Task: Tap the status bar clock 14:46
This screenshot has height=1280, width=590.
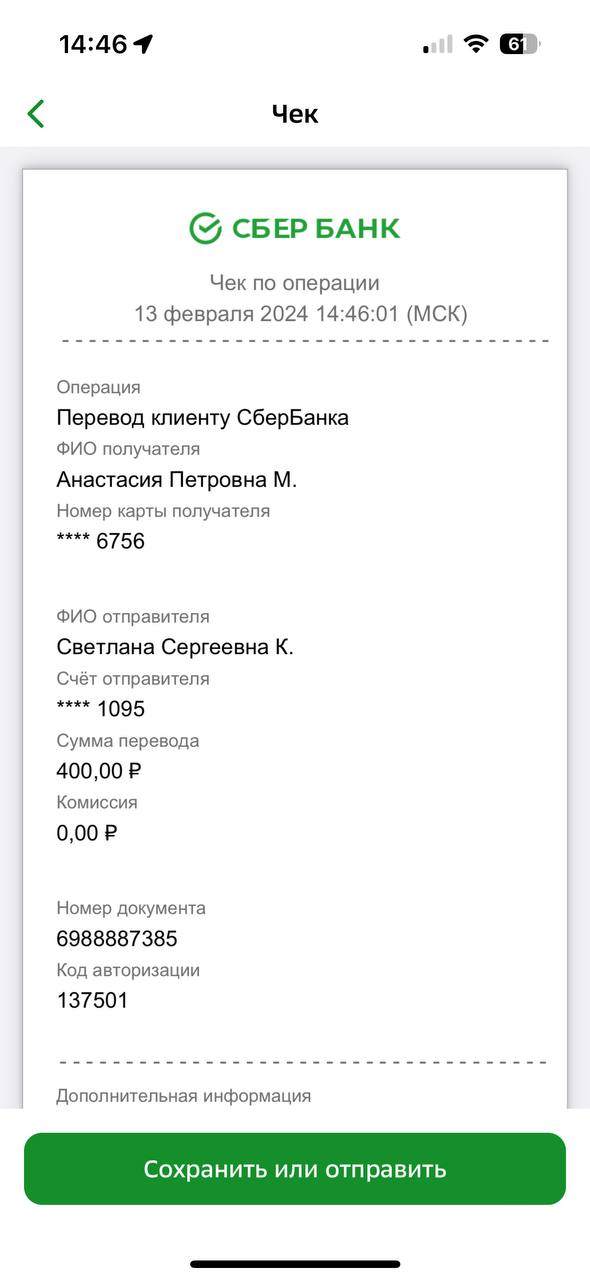Action: pyautogui.click(x=93, y=44)
